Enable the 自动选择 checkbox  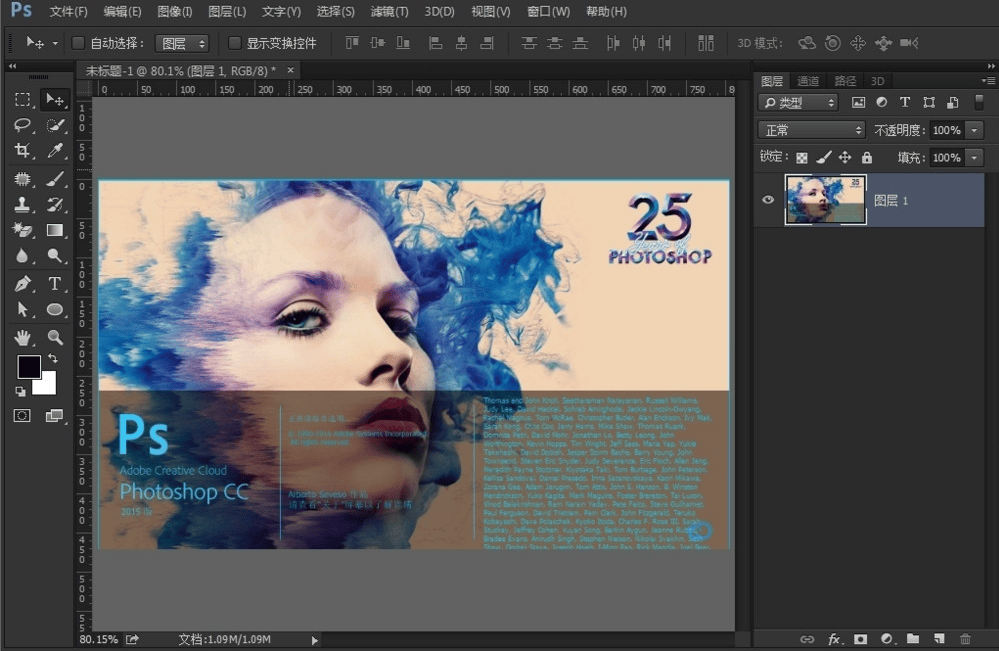click(78, 43)
